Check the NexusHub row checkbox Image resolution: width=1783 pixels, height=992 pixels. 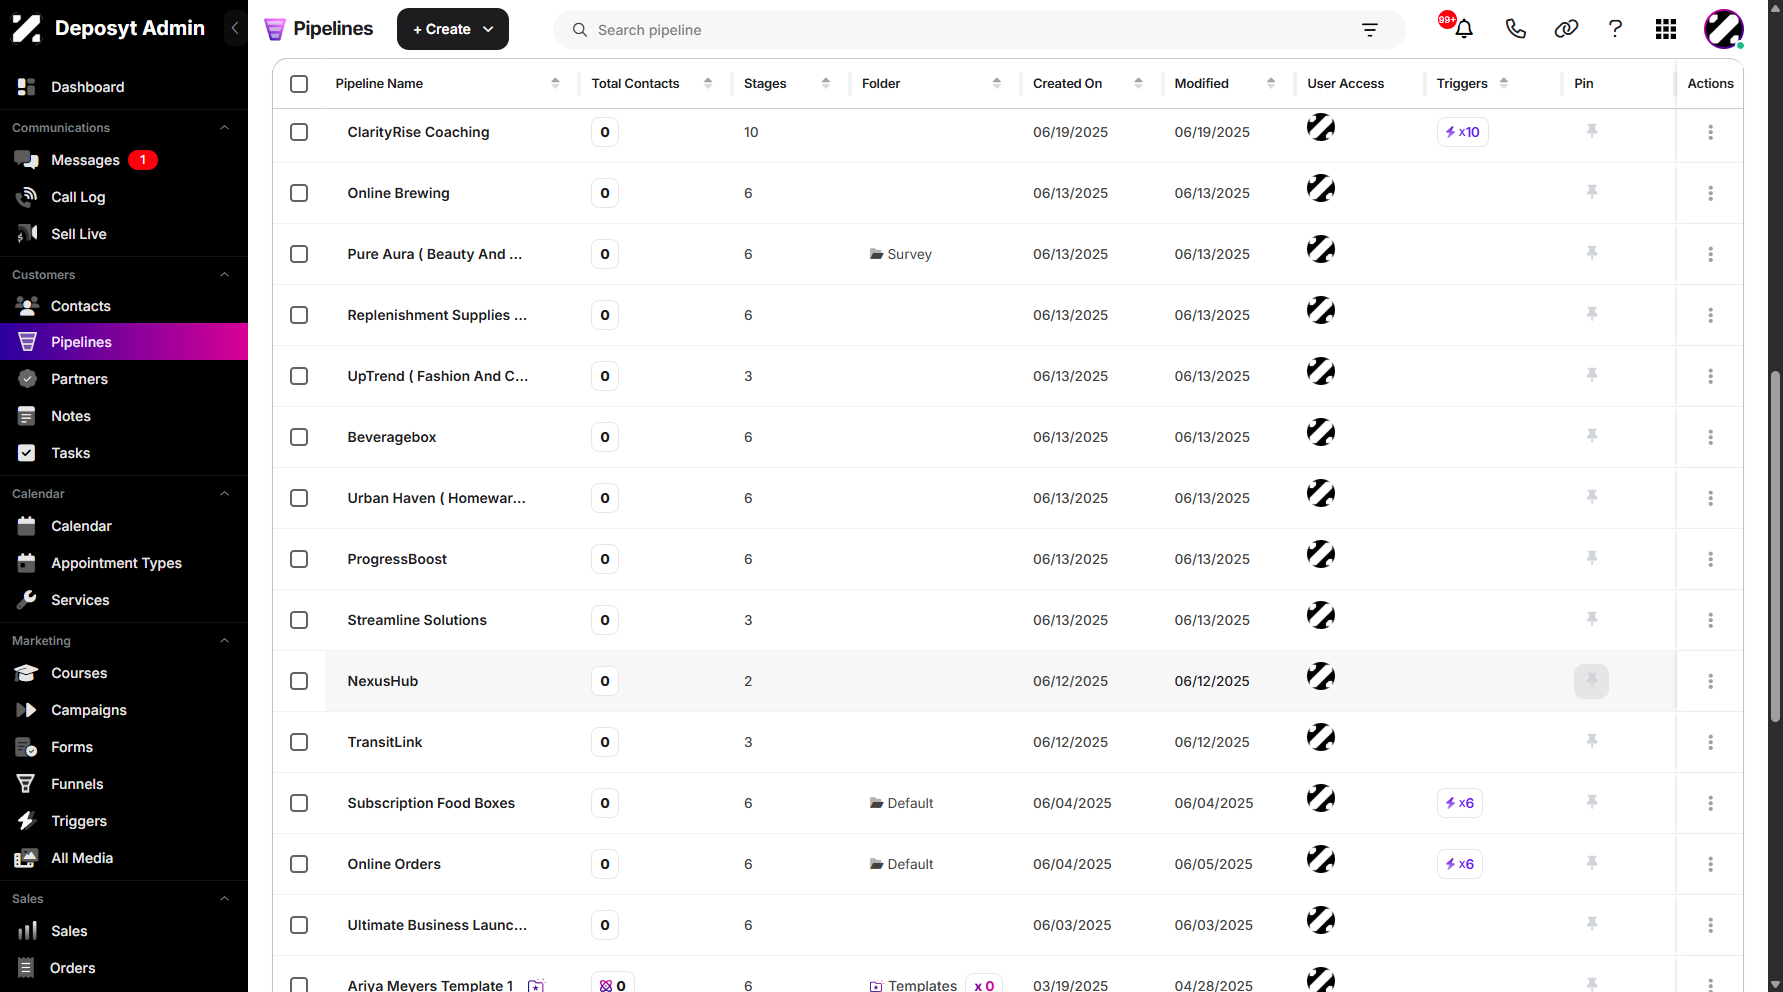coord(299,681)
